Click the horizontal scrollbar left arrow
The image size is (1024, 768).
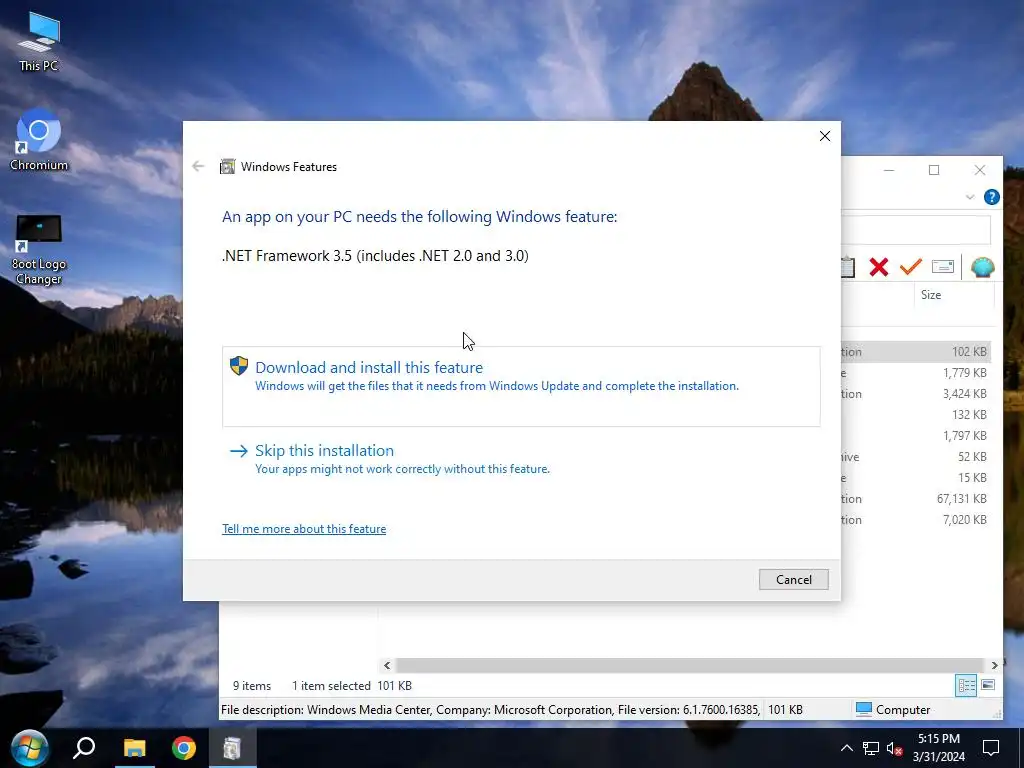pyautogui.click(x=387, y=665)
